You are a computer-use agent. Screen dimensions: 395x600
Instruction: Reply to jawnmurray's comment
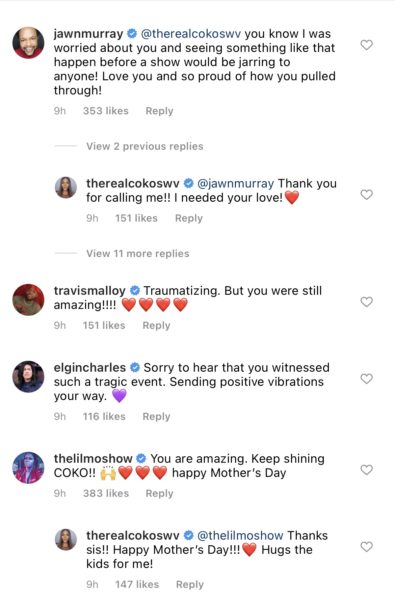coord(159,111)
